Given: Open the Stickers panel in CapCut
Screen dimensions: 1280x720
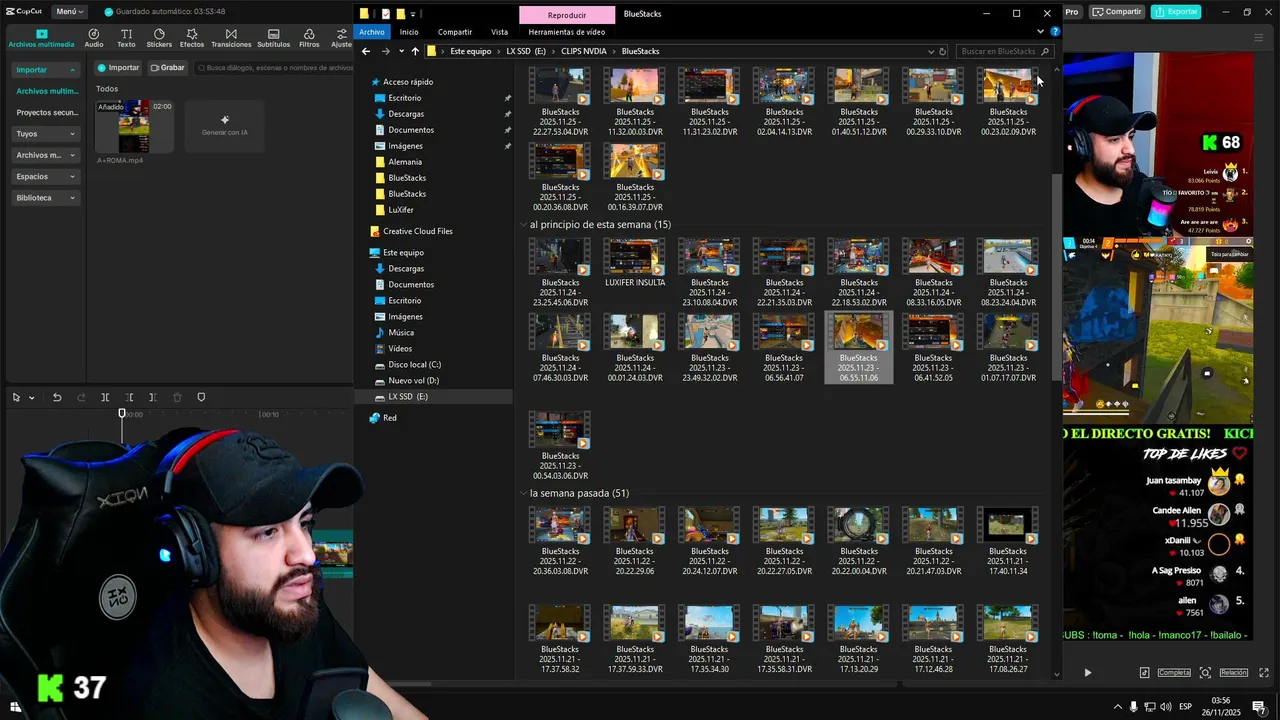Looking at the screenshot, I should click(159, 38).
